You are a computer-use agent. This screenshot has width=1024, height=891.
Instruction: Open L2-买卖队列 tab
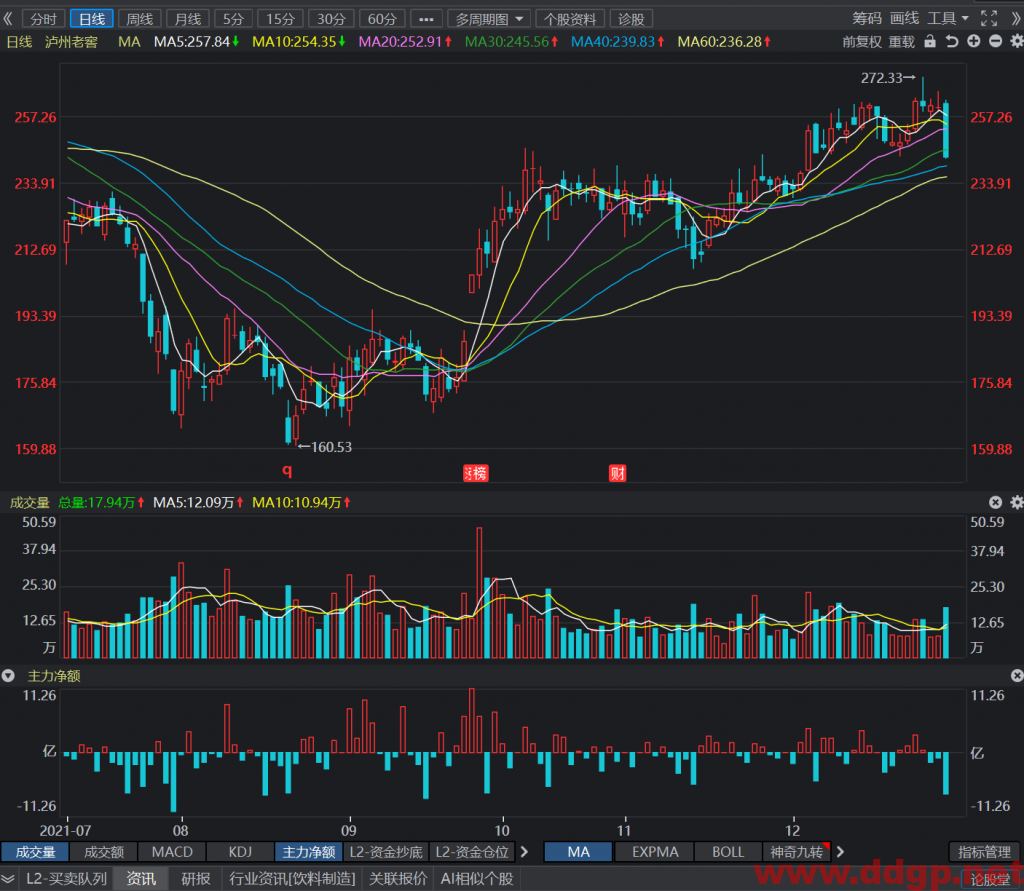click(66, 879)
